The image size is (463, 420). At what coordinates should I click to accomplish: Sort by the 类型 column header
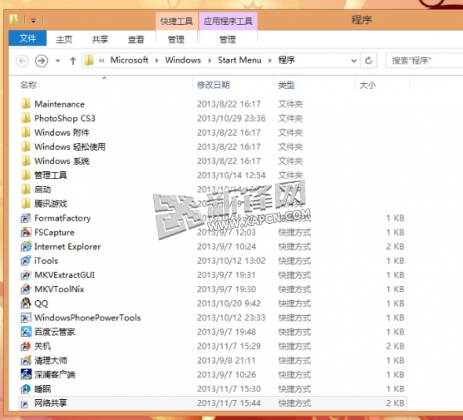tap(286, 85)
